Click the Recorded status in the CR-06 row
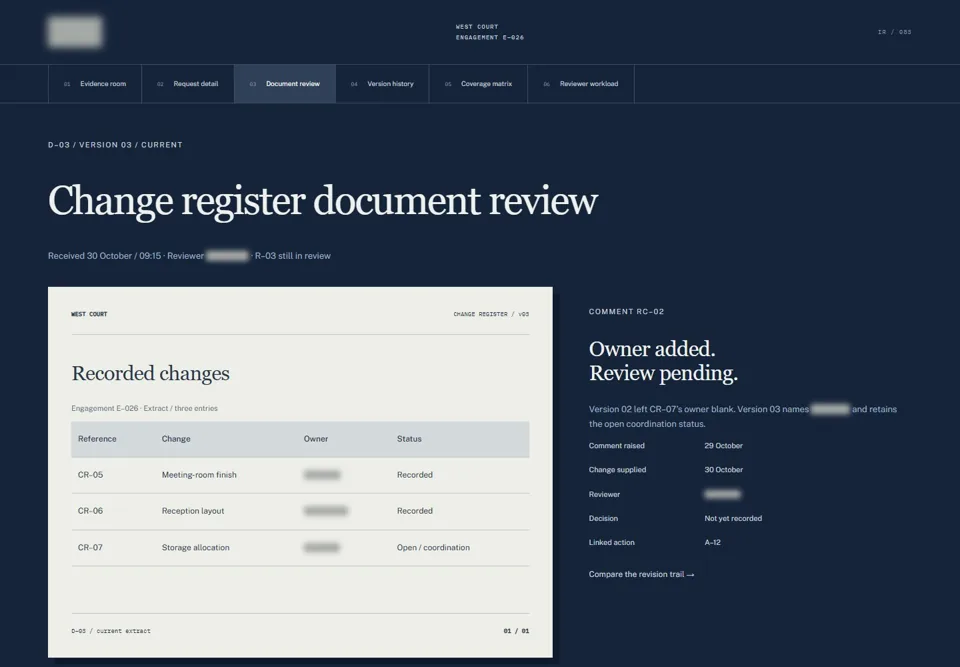 point(414,511)
